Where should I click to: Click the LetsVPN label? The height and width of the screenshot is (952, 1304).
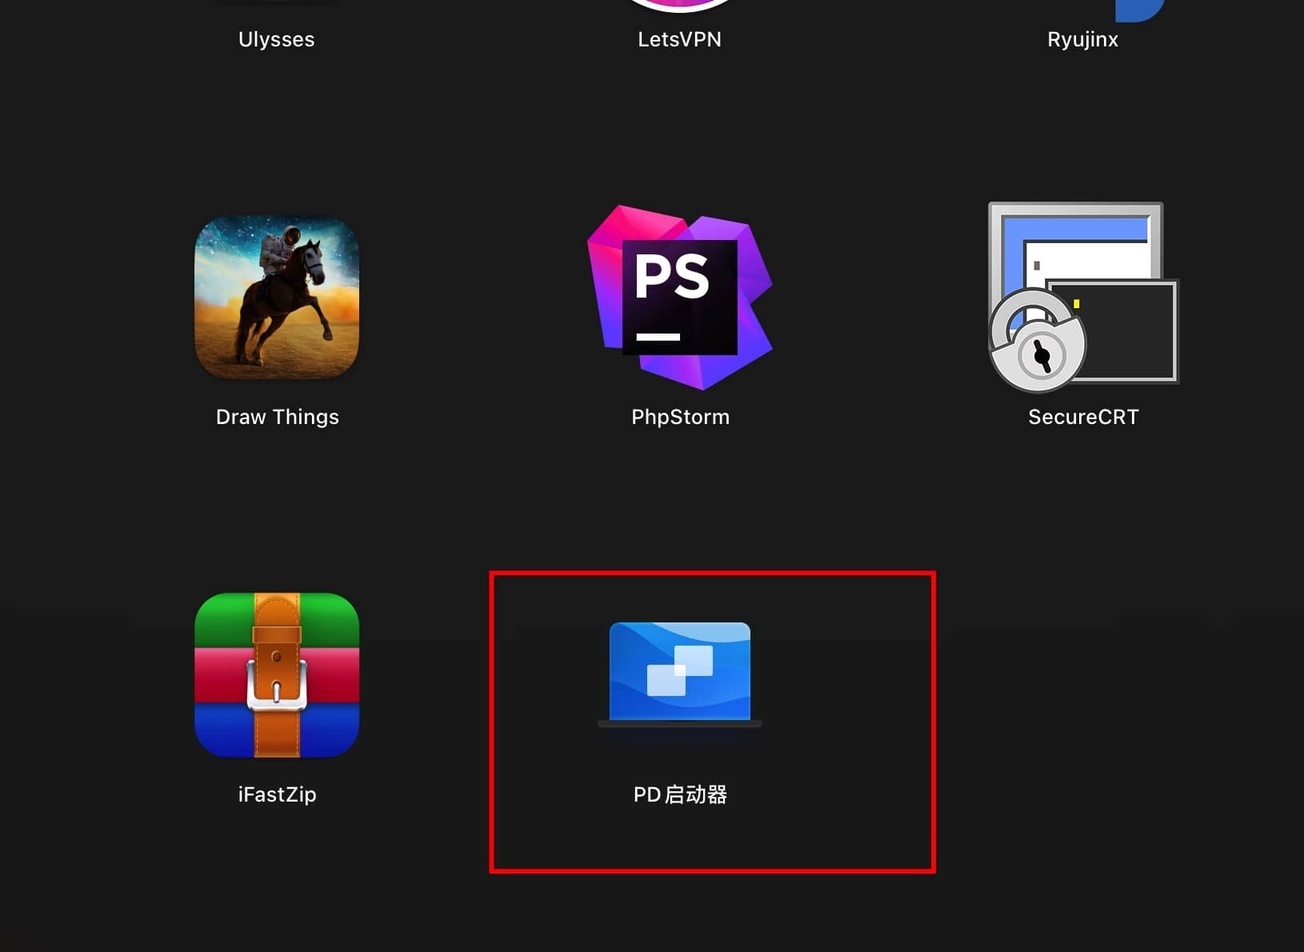point(680,40)
